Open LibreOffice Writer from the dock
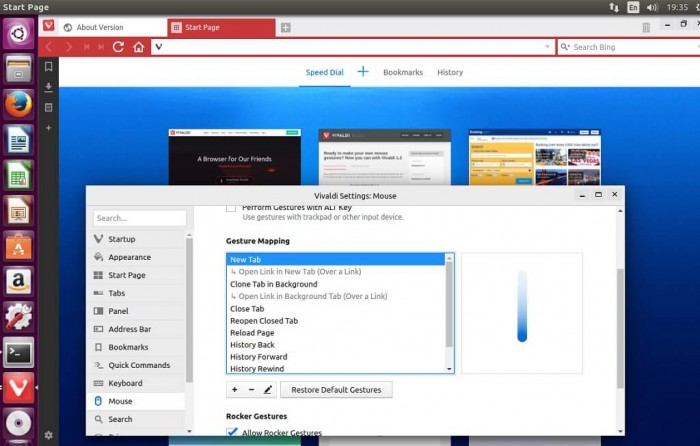Image resolution: width=700 pixels, height=446 pixels. pyautogui.click(x=18, y=139)
